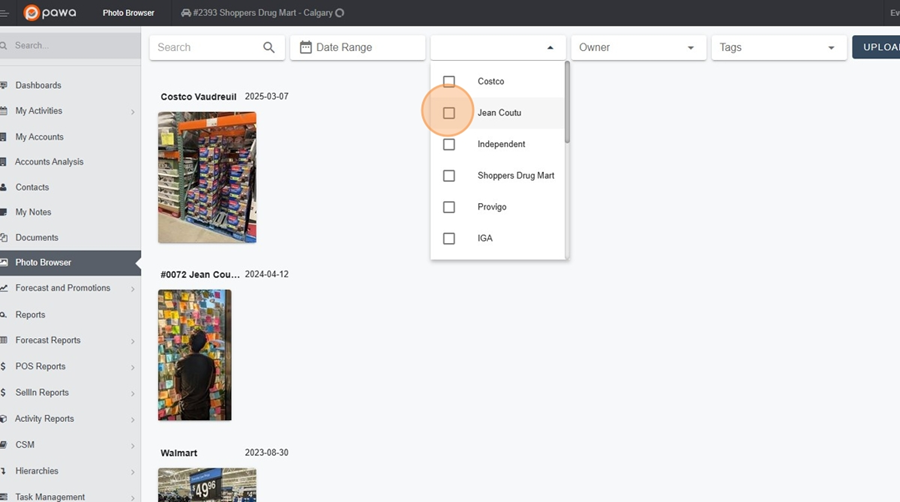The height and width of the screenshot is (502, 900).
Task: Click the magnifier icon in the Search field
Action: click(269, 48)
